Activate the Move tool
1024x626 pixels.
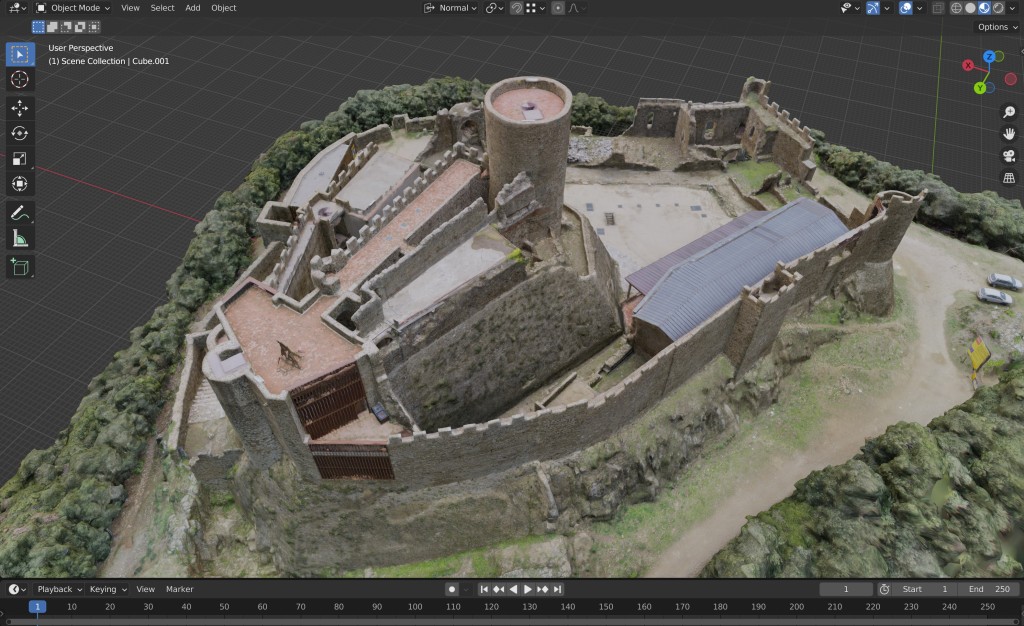pos(20,107)
